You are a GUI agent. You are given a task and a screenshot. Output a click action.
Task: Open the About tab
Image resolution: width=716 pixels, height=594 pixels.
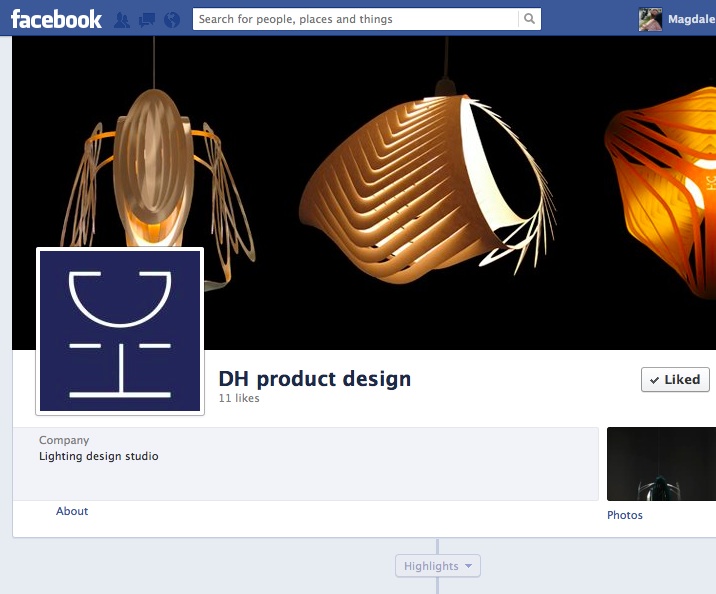[72, 511]
